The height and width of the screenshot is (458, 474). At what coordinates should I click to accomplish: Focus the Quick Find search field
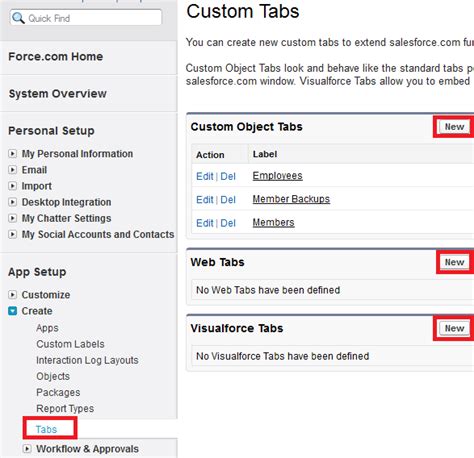coord(86,18)
